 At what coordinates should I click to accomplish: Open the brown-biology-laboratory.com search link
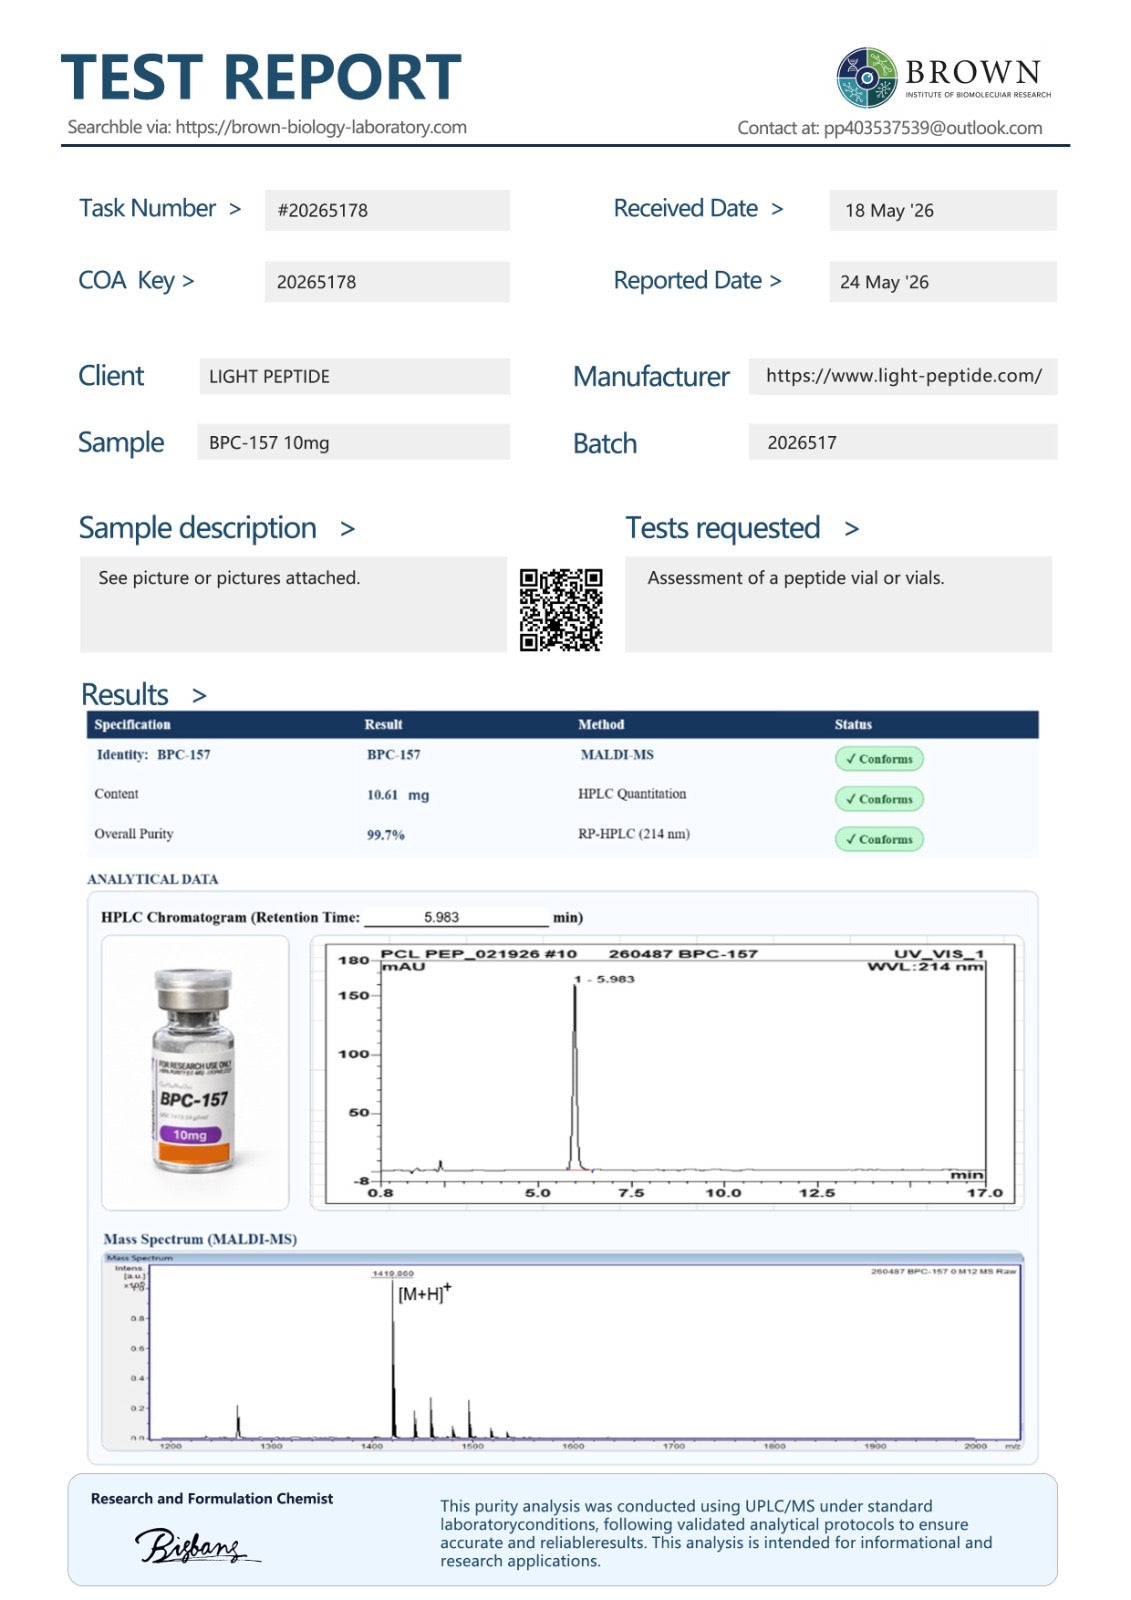pos(321,127)
